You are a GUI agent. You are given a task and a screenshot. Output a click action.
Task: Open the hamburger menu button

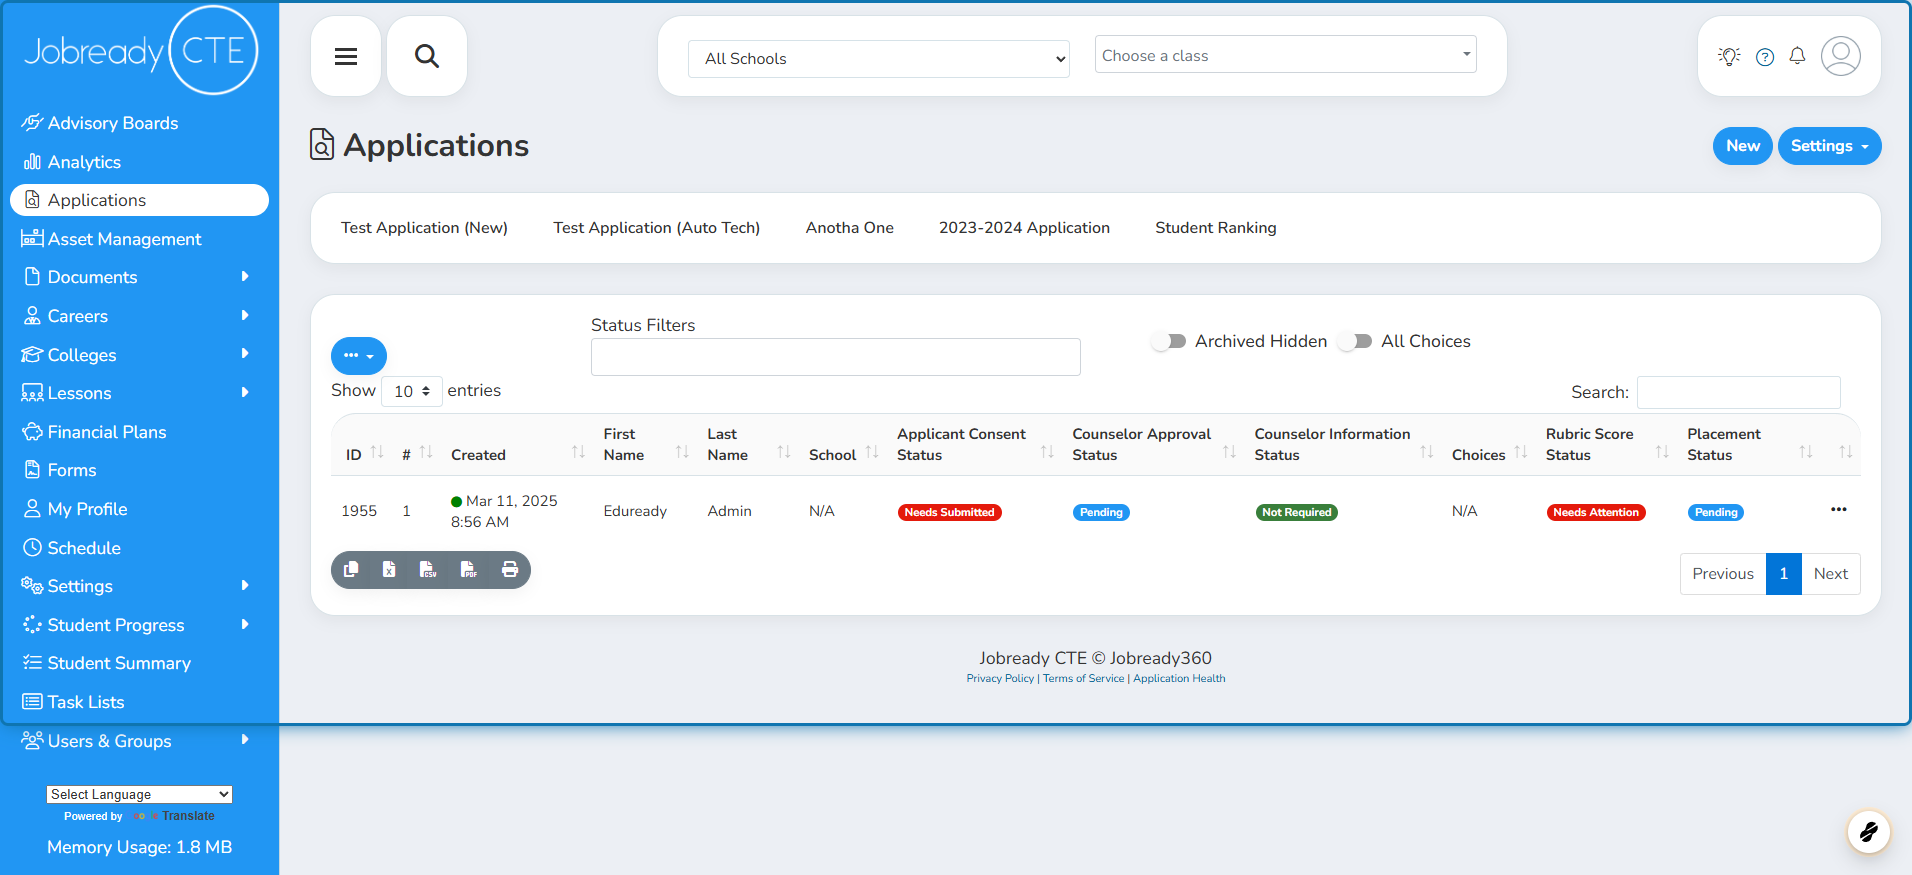[x=346, y=56]
